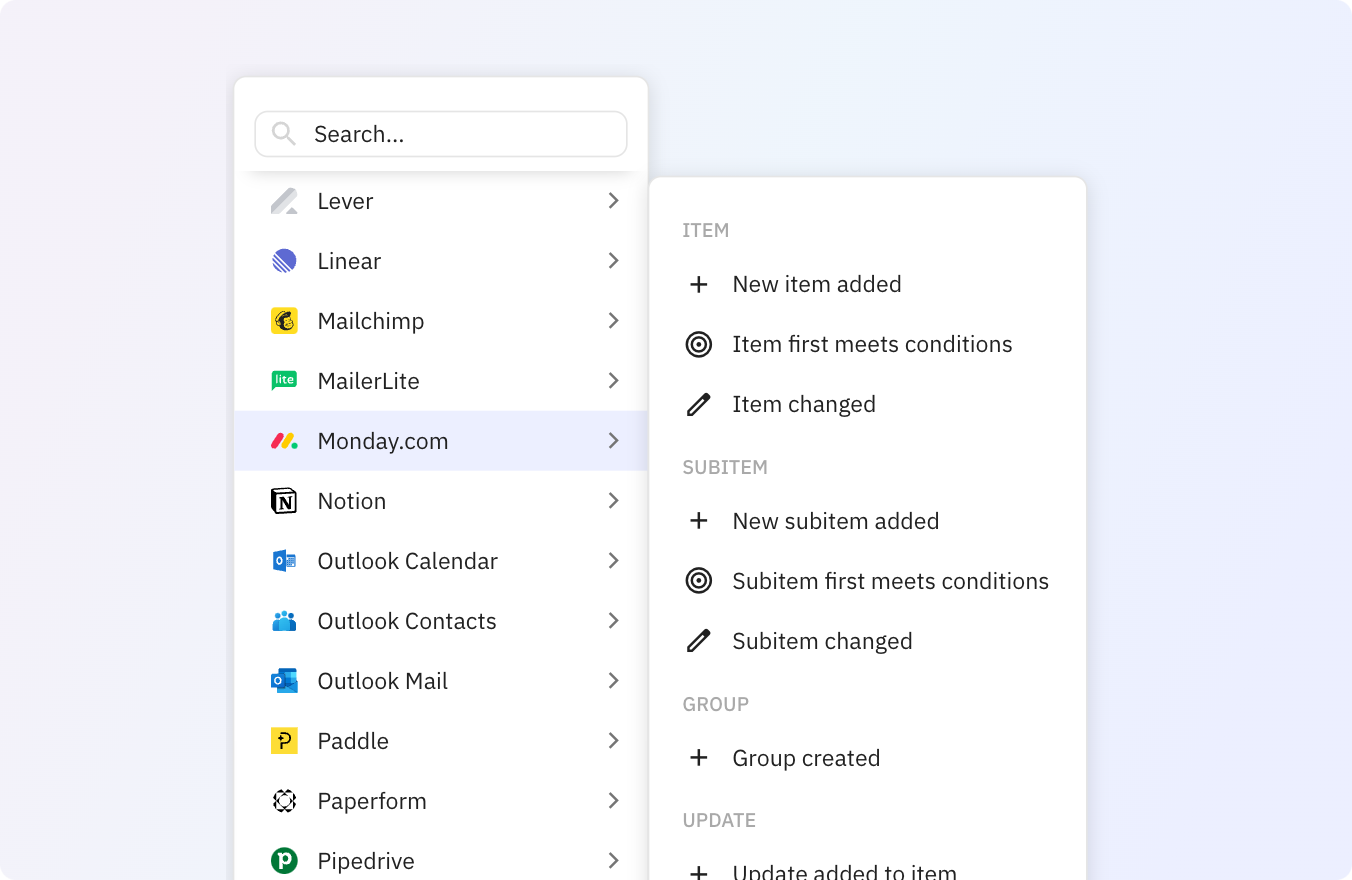Image resolution: width=1352 pixels, height=880 pixels.
Task: Click plus icon beside Group created
Action: (x=699, y=758)
